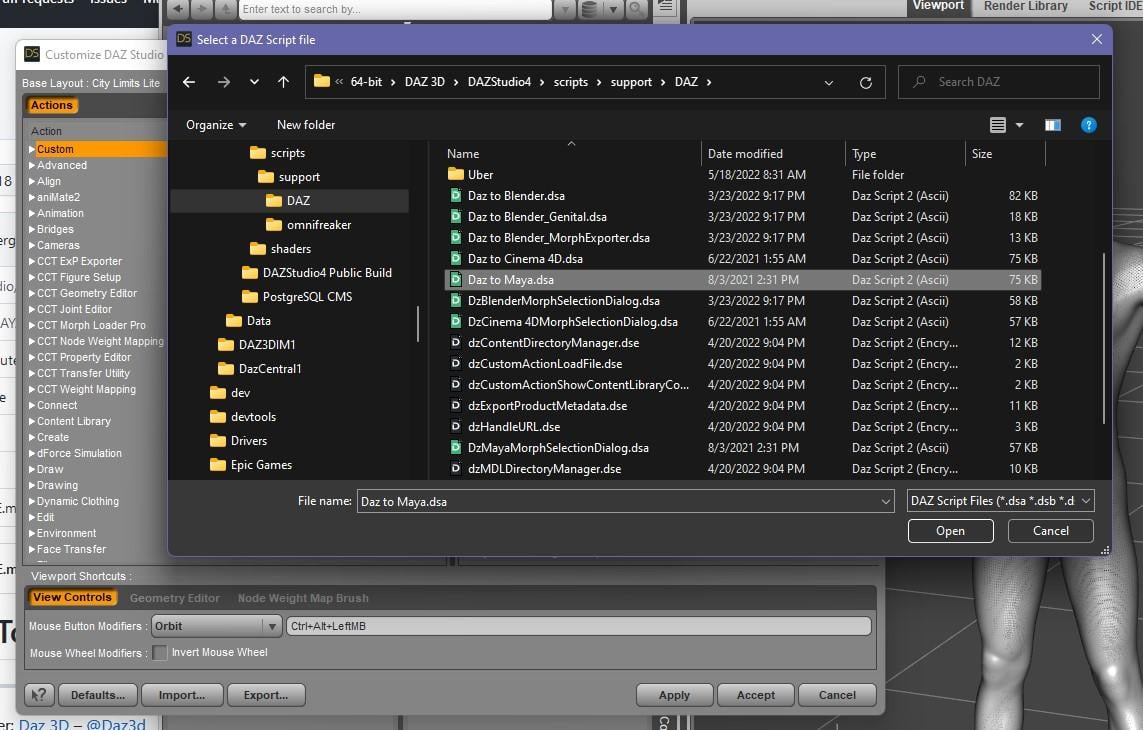This screenshot has height=730, width=1143.
Task: Create a New folder
Action: [306, 125]
